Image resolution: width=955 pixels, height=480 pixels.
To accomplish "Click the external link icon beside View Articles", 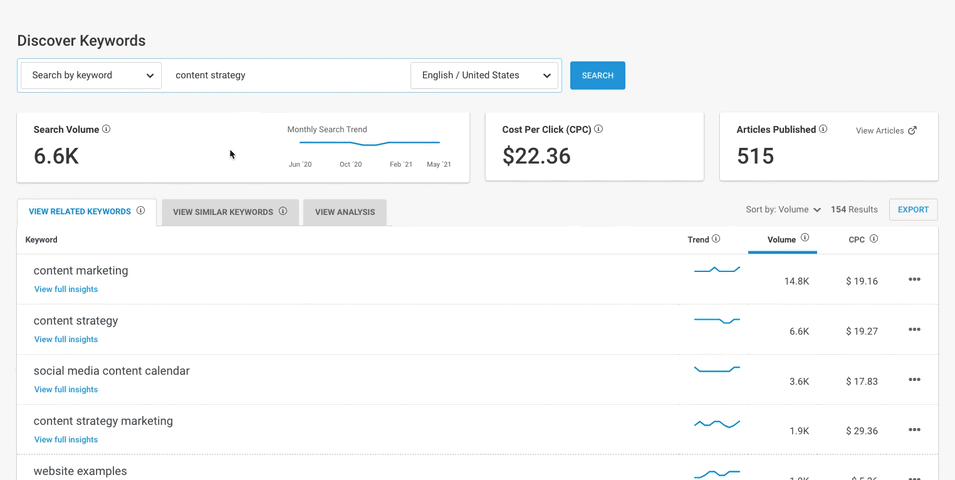I will click(x=912, y=131).
